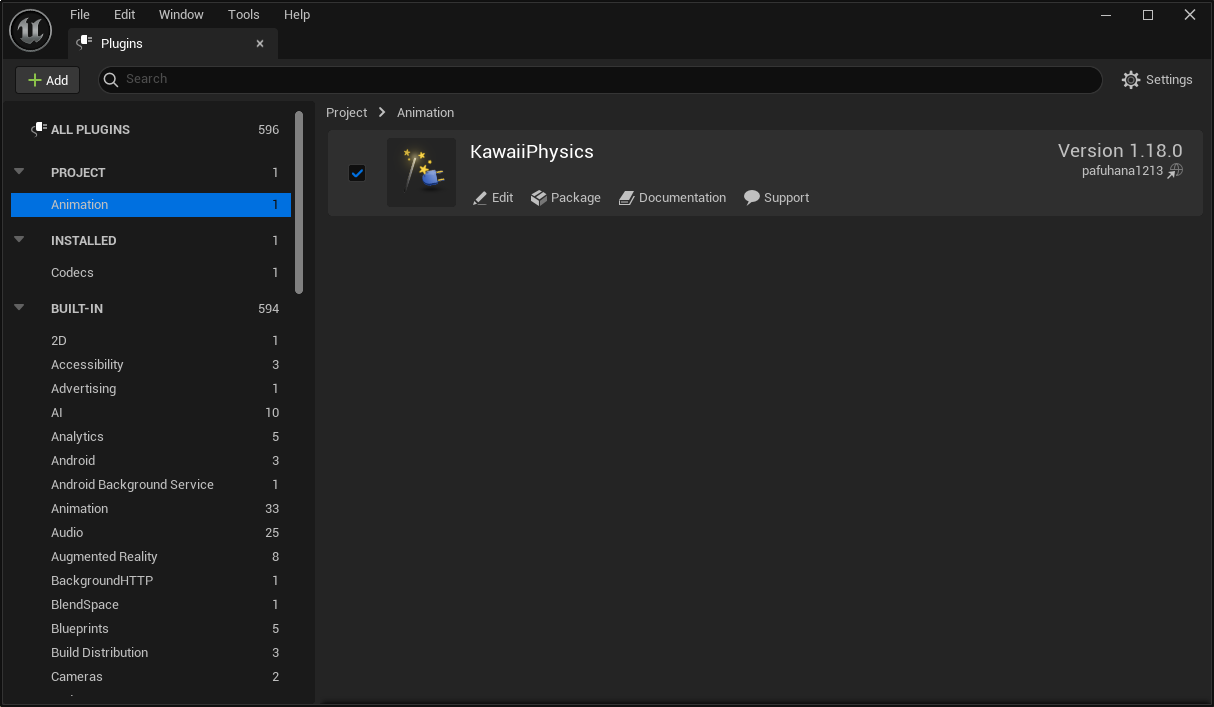The width and height of the screenshot is (1214, 707).
Task: Click the pafuhana1213 author link
Action: click(x=1122, y=171)
